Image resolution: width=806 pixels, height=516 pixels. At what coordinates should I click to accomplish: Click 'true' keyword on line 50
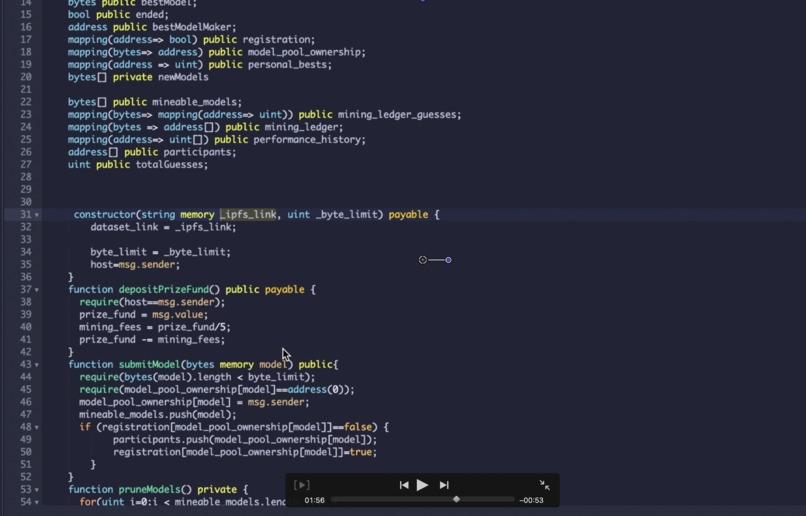pyautogui.click(x=361, y=452)
